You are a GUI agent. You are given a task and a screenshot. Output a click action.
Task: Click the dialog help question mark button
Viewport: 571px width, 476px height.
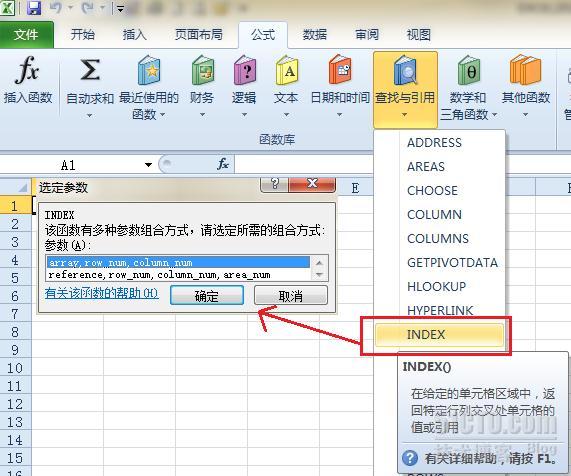coord(275,184)
